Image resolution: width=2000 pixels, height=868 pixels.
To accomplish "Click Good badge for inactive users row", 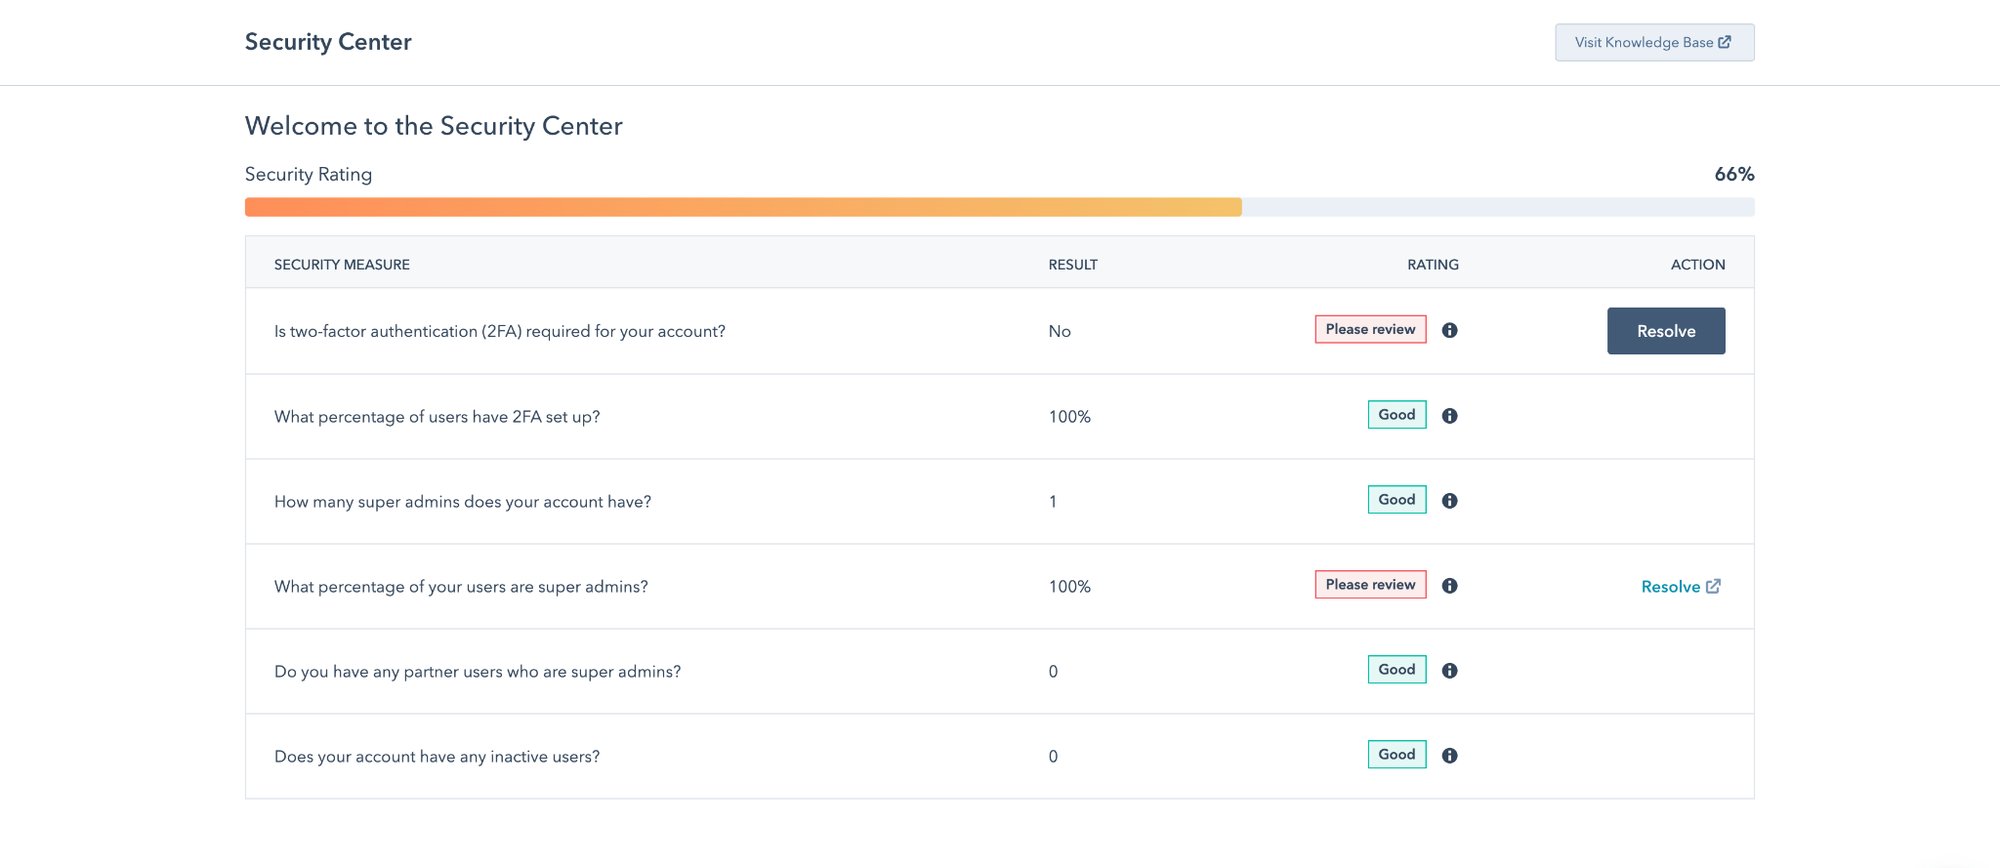I will click(x=1397, y=754).
